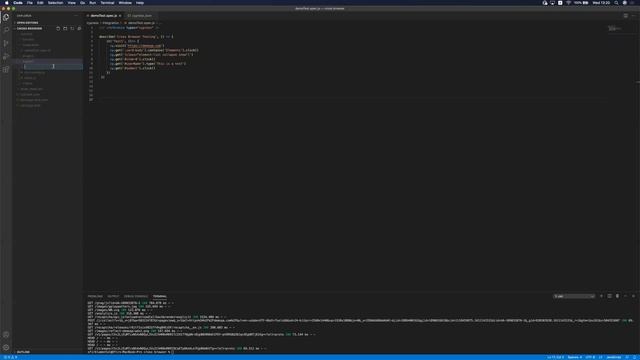This screenshot has width=640, height=360.
Task: Close the bottom terminal panel
Action: [633, 296]
